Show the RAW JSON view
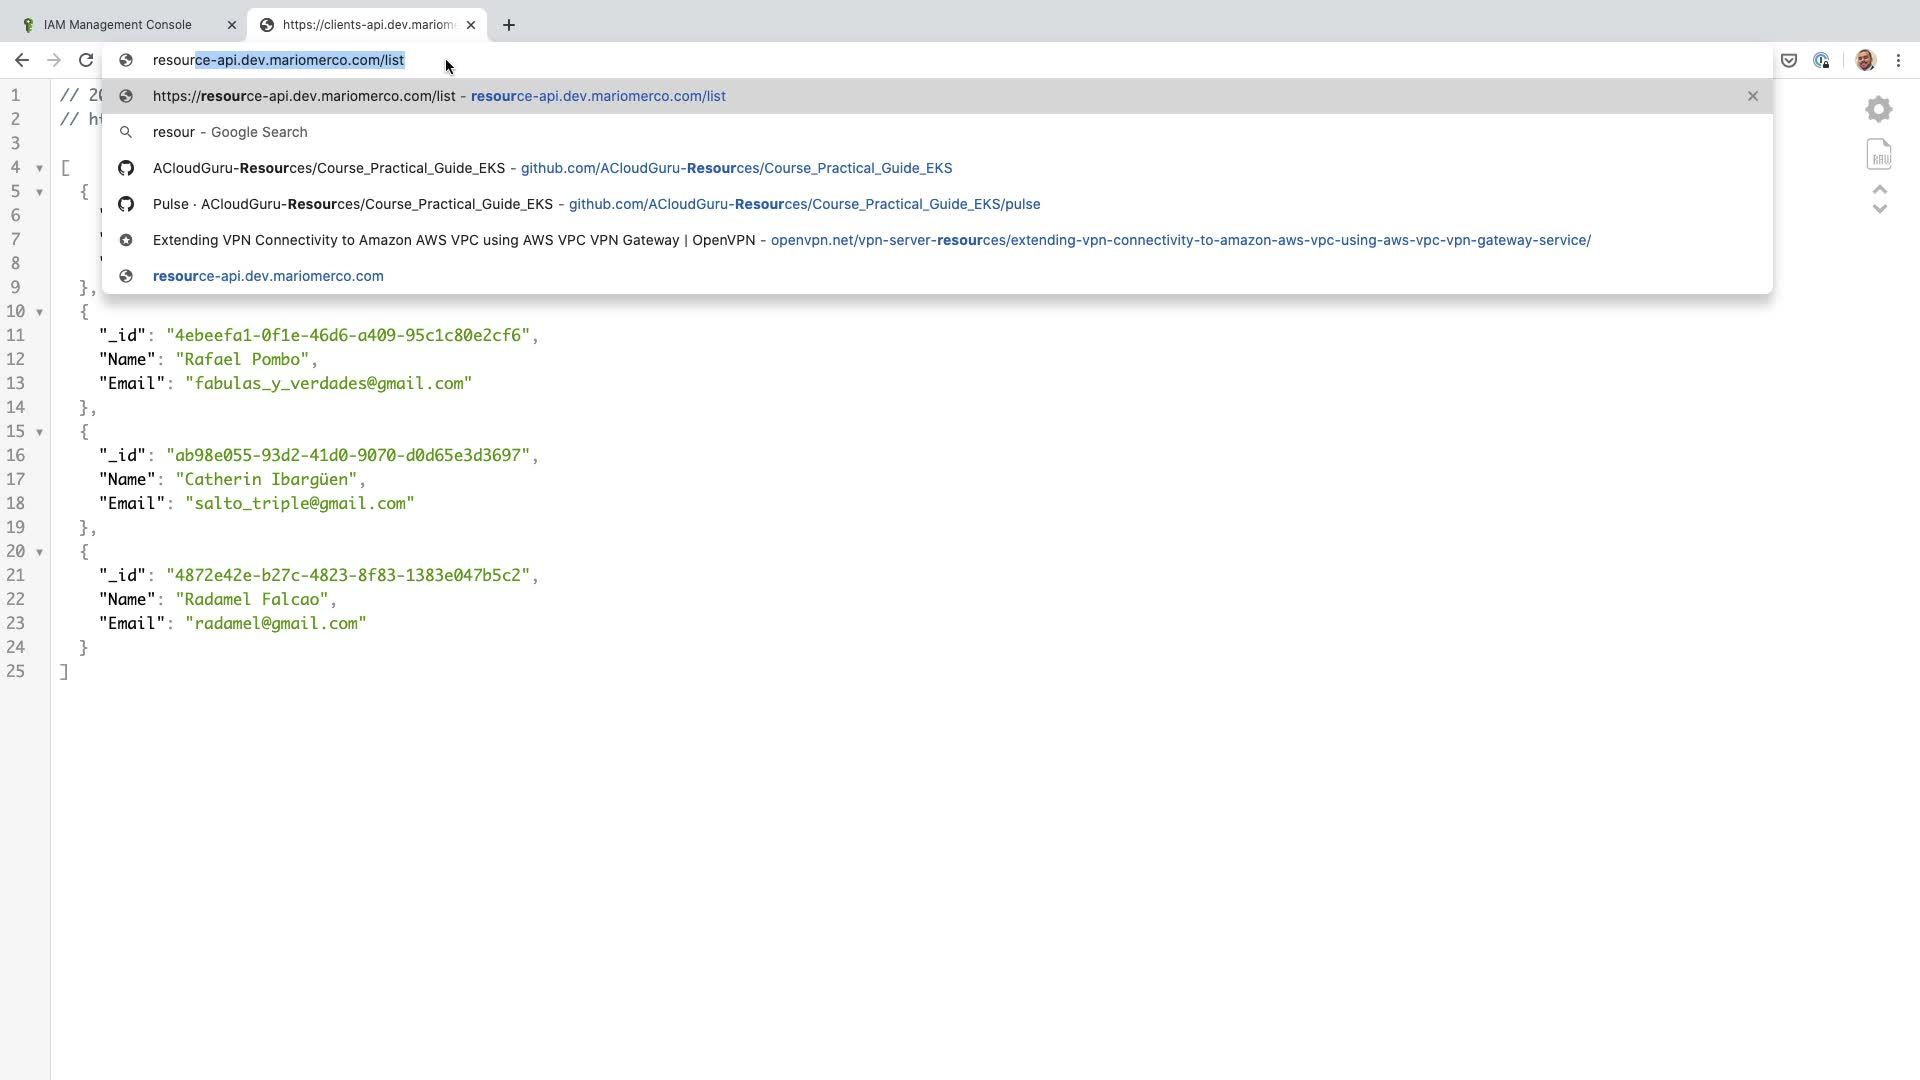The image size is (1920, 1080). [1879, 154]
